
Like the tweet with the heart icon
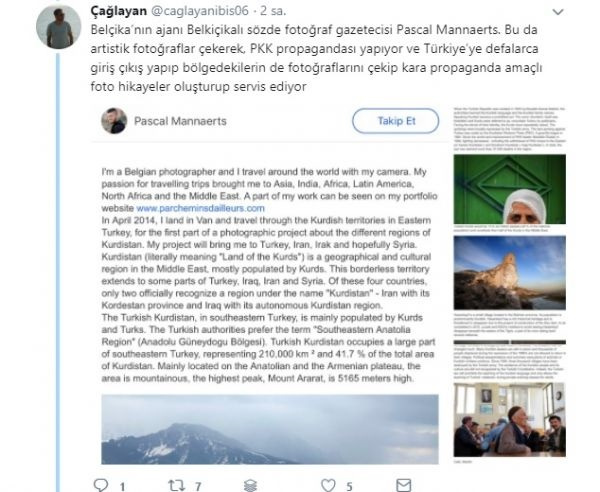(328, 485)
